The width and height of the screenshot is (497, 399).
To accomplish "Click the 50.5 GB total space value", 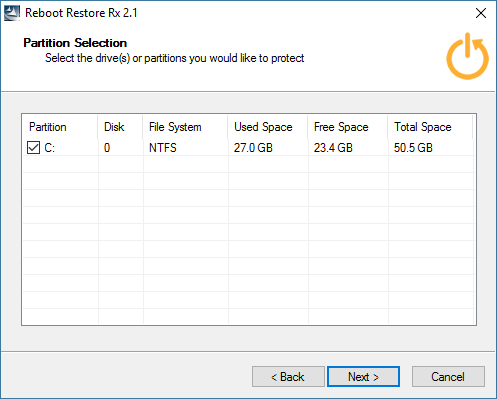I will point(413,148).
